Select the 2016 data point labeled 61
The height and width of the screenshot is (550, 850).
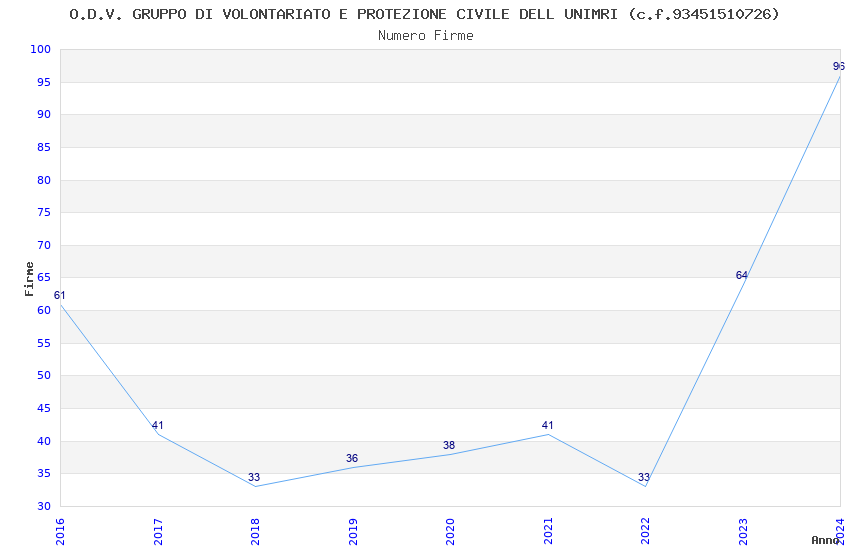tap(61, 303)
